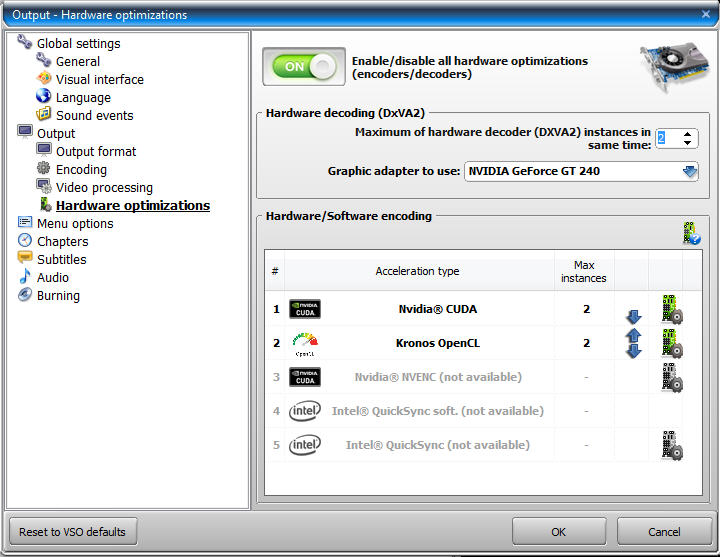The height and width of the screenshot is (557, 720).
Task: Open Audio settings
Action: tap(53, 278)
